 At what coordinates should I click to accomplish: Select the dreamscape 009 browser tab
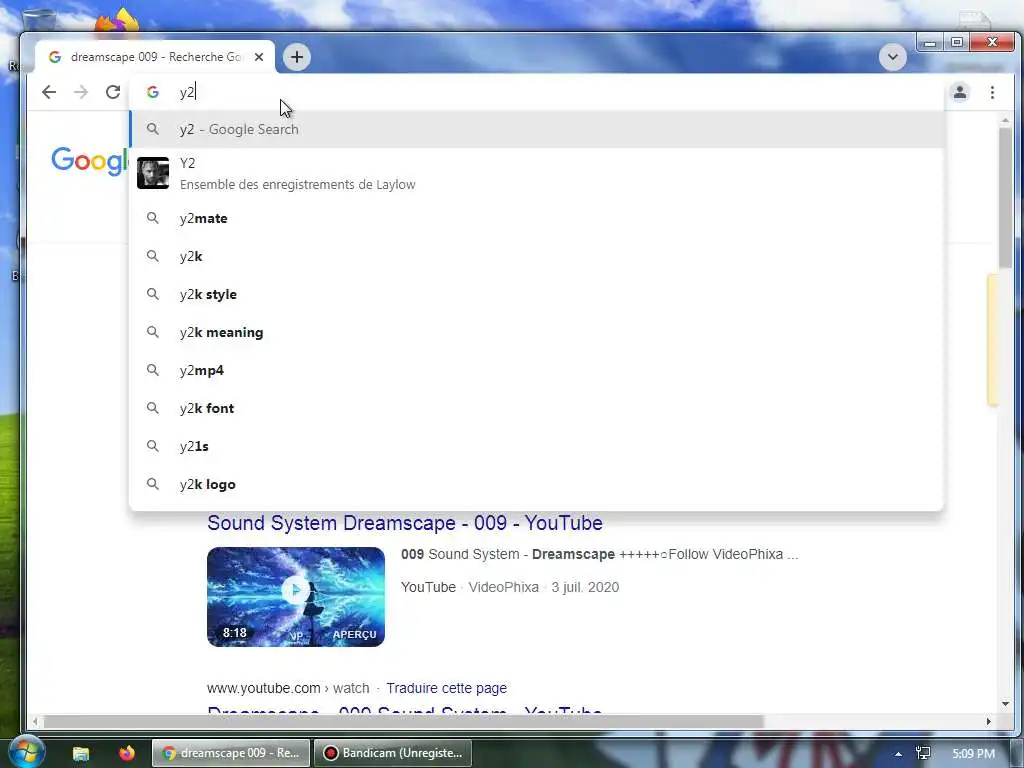154,57
